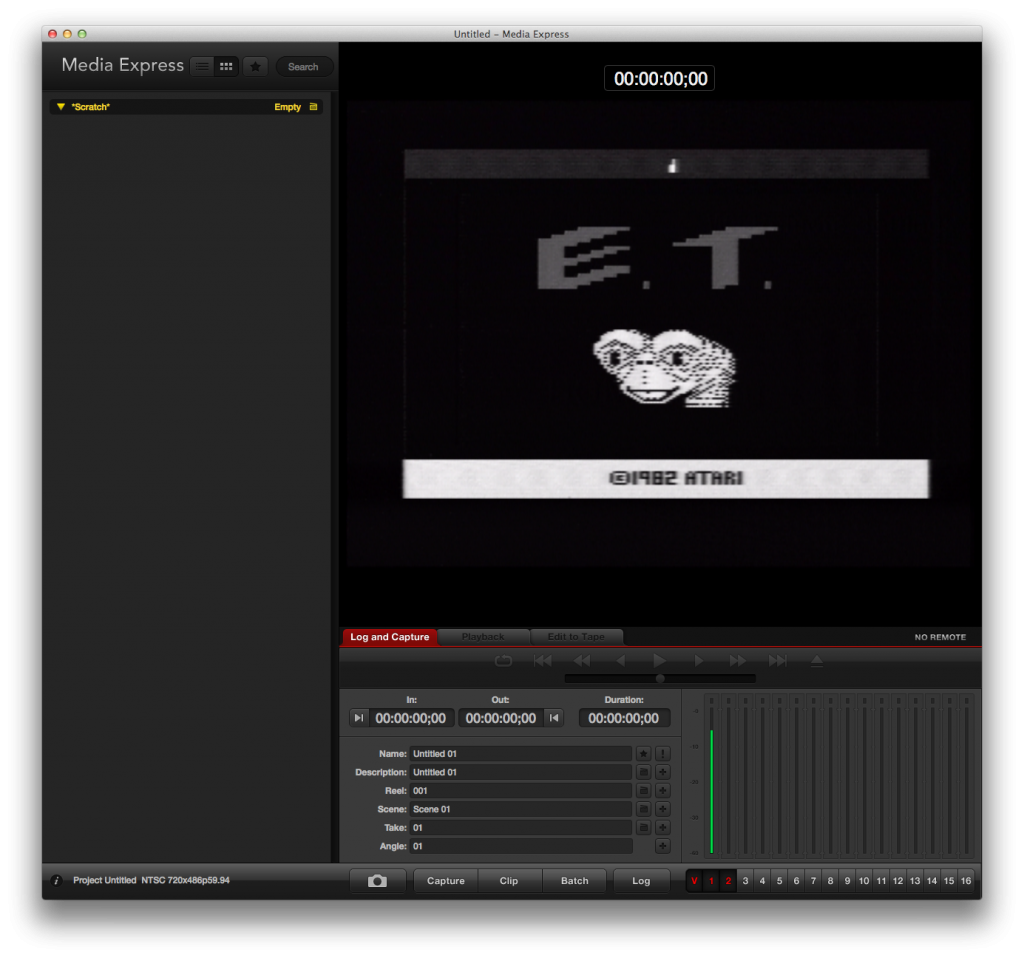Increment Scene with plus button
Screen dimensions: 1024x958
663,809
